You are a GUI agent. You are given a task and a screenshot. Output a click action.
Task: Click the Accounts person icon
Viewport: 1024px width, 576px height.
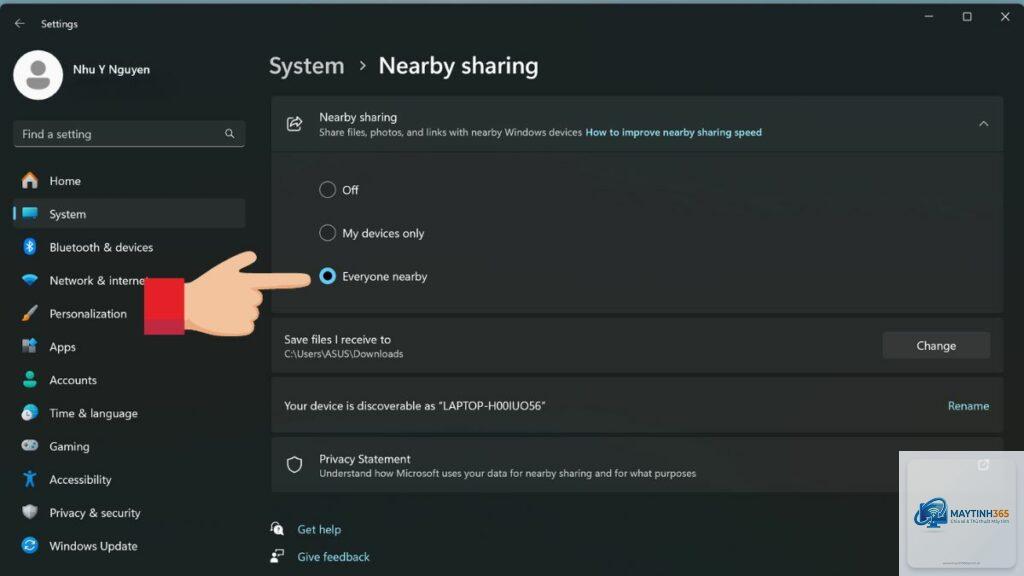[x=30, y=380]
